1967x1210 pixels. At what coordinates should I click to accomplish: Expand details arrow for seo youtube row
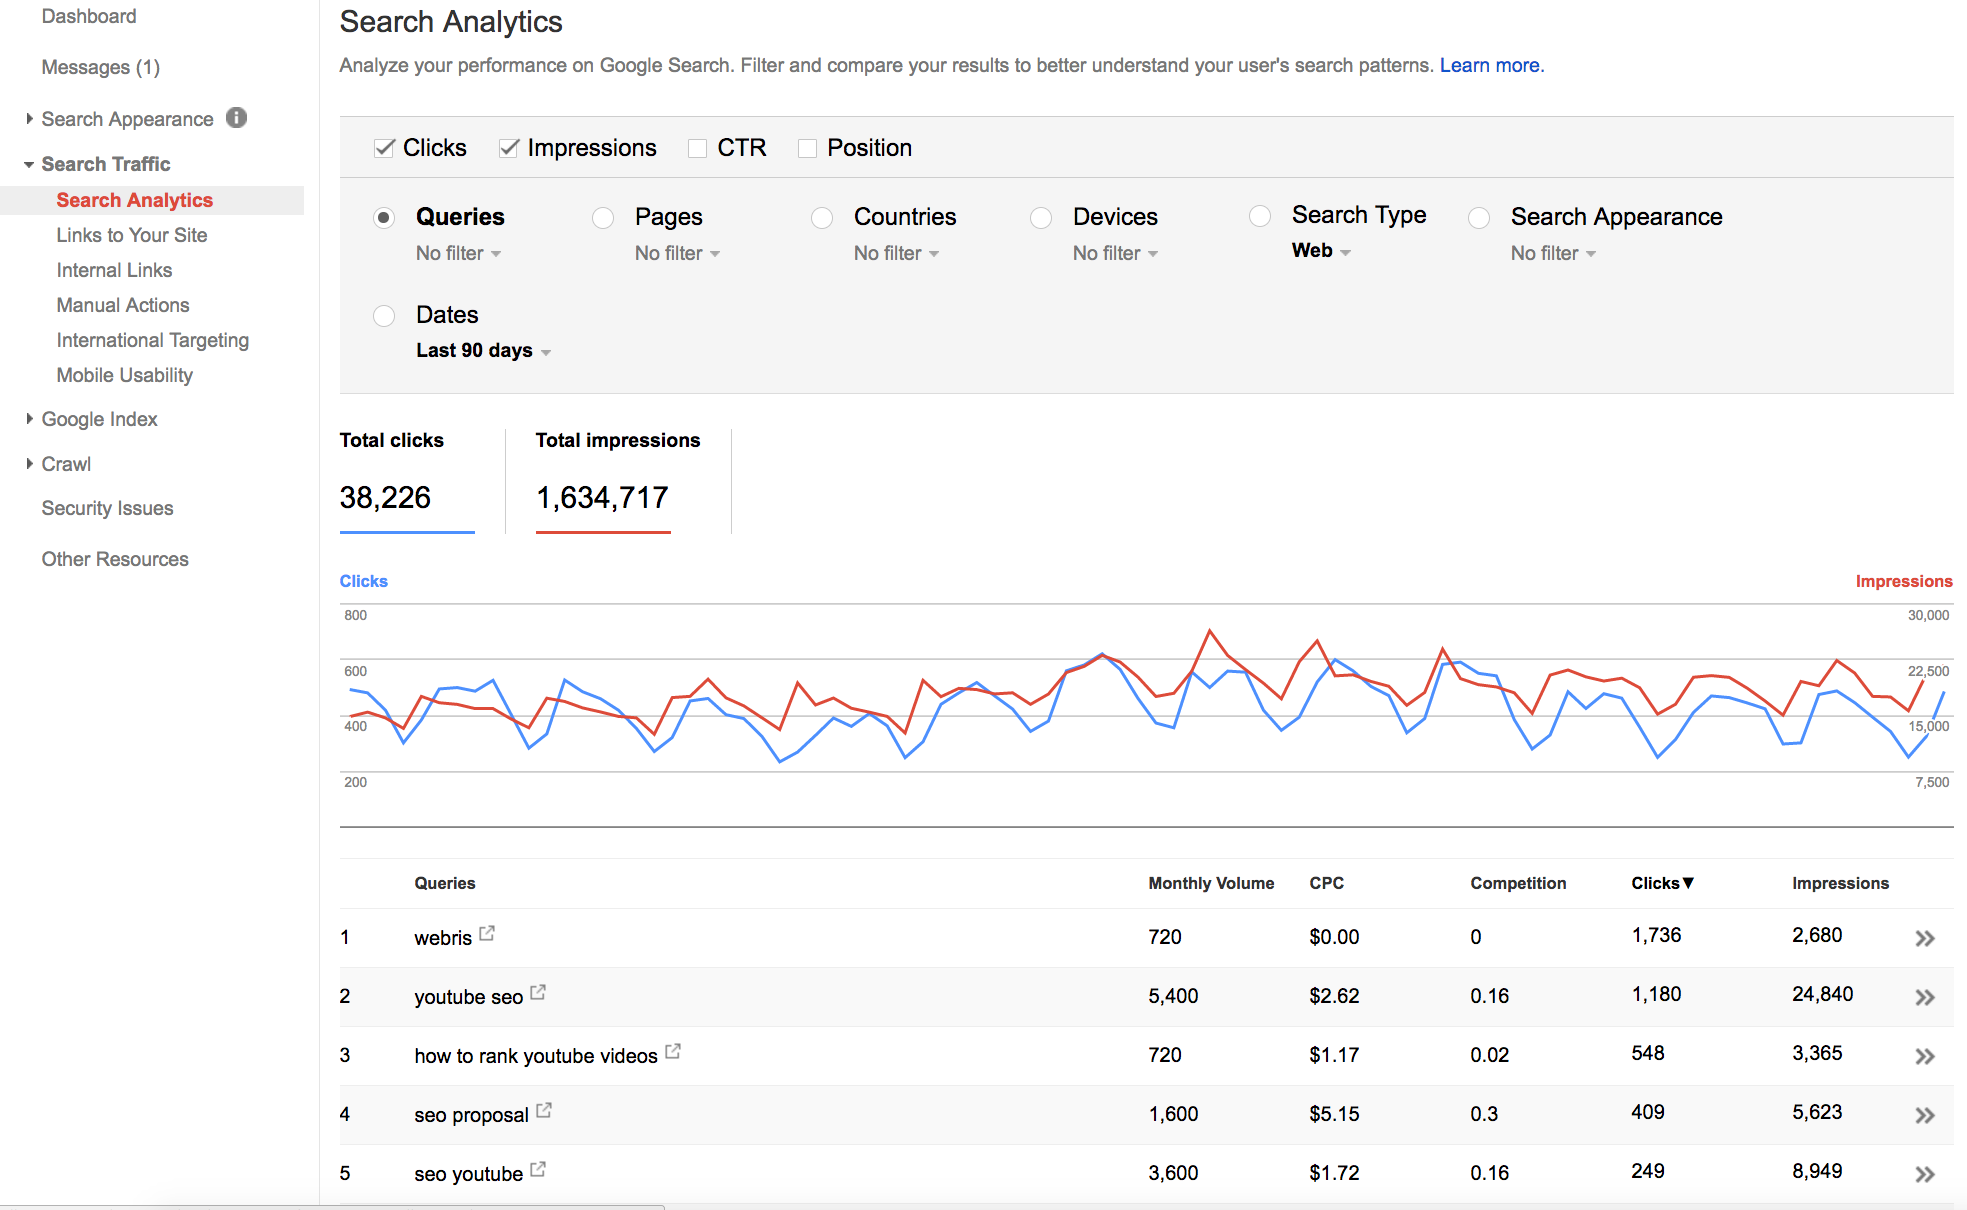1925,1174
